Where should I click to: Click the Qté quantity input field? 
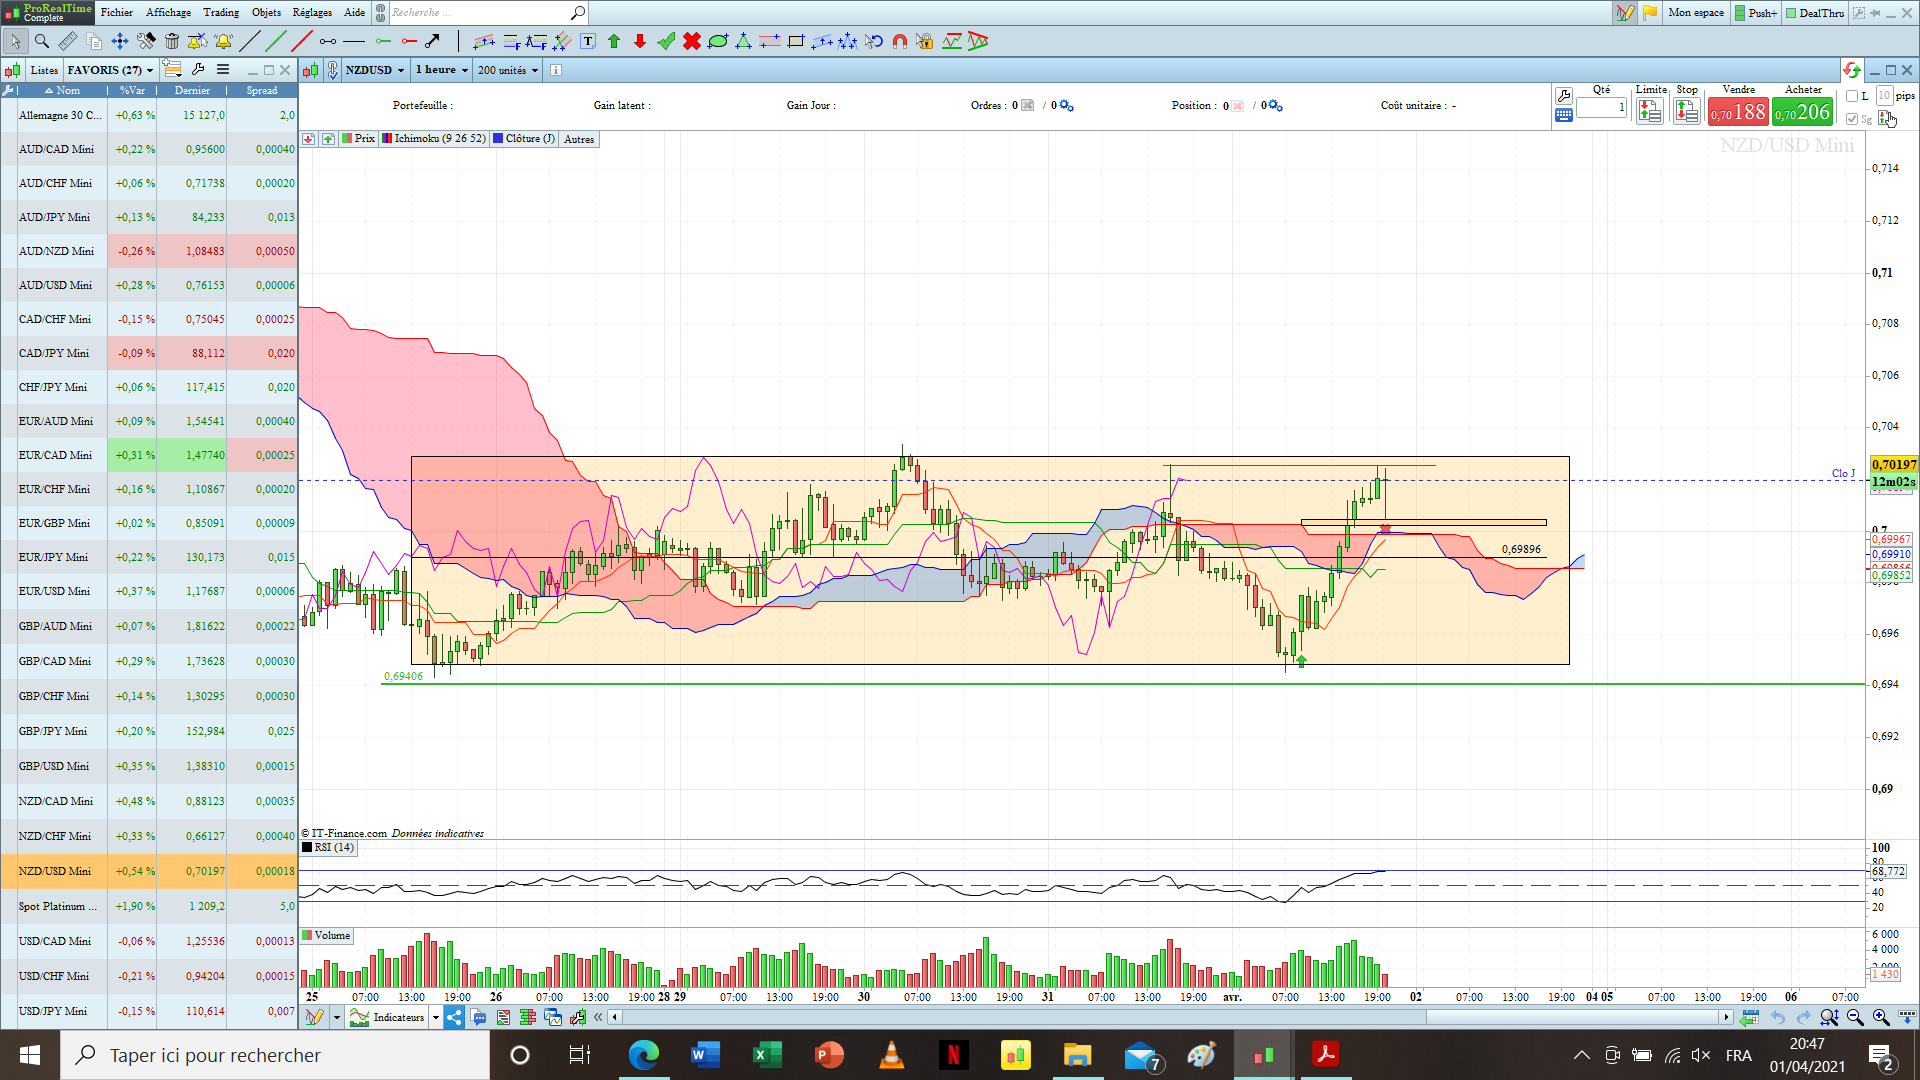pyautogui.click(x=1602, y=108)
